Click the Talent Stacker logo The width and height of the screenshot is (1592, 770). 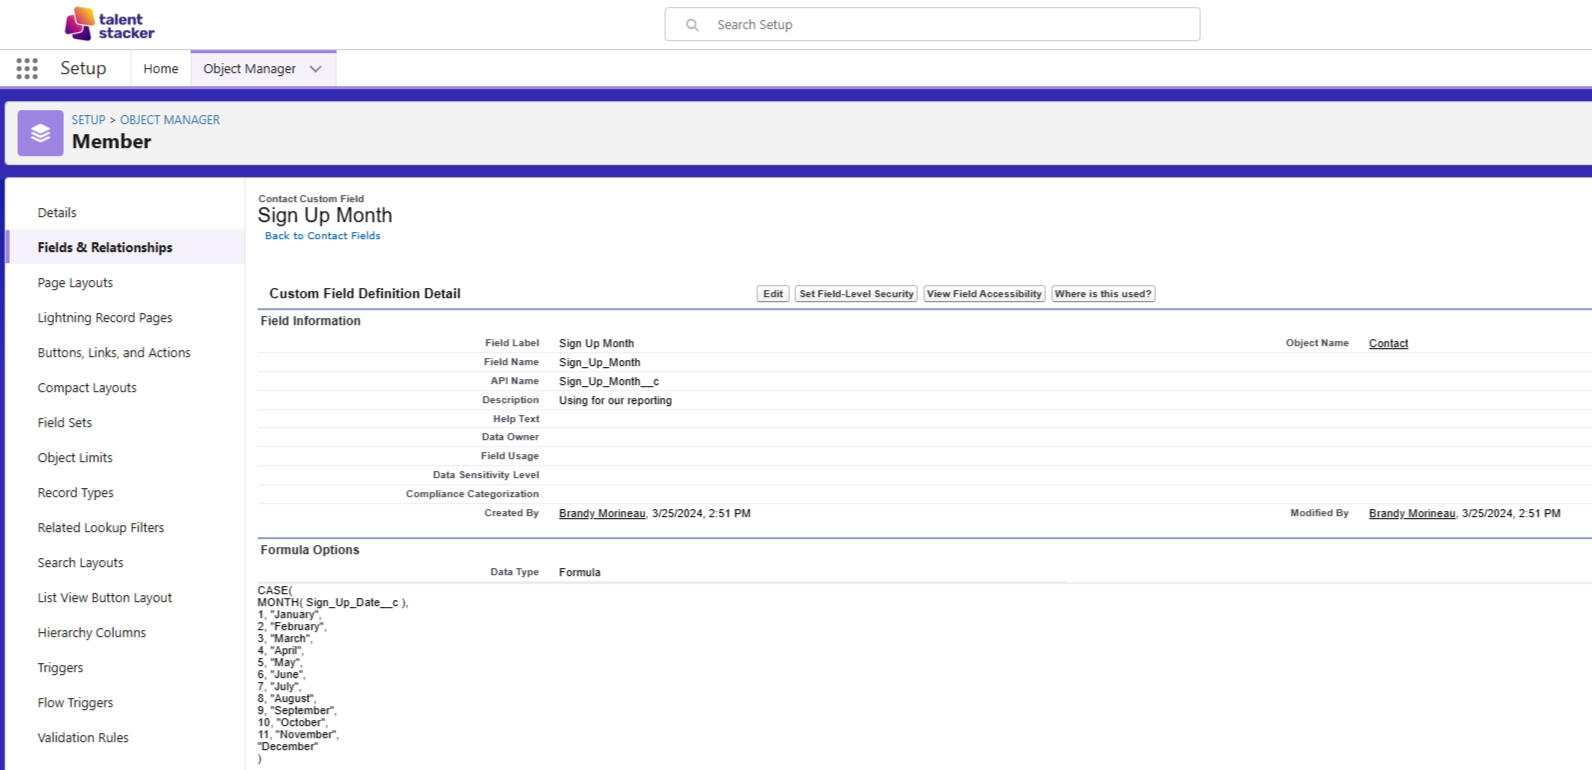[x=110, y=25]
